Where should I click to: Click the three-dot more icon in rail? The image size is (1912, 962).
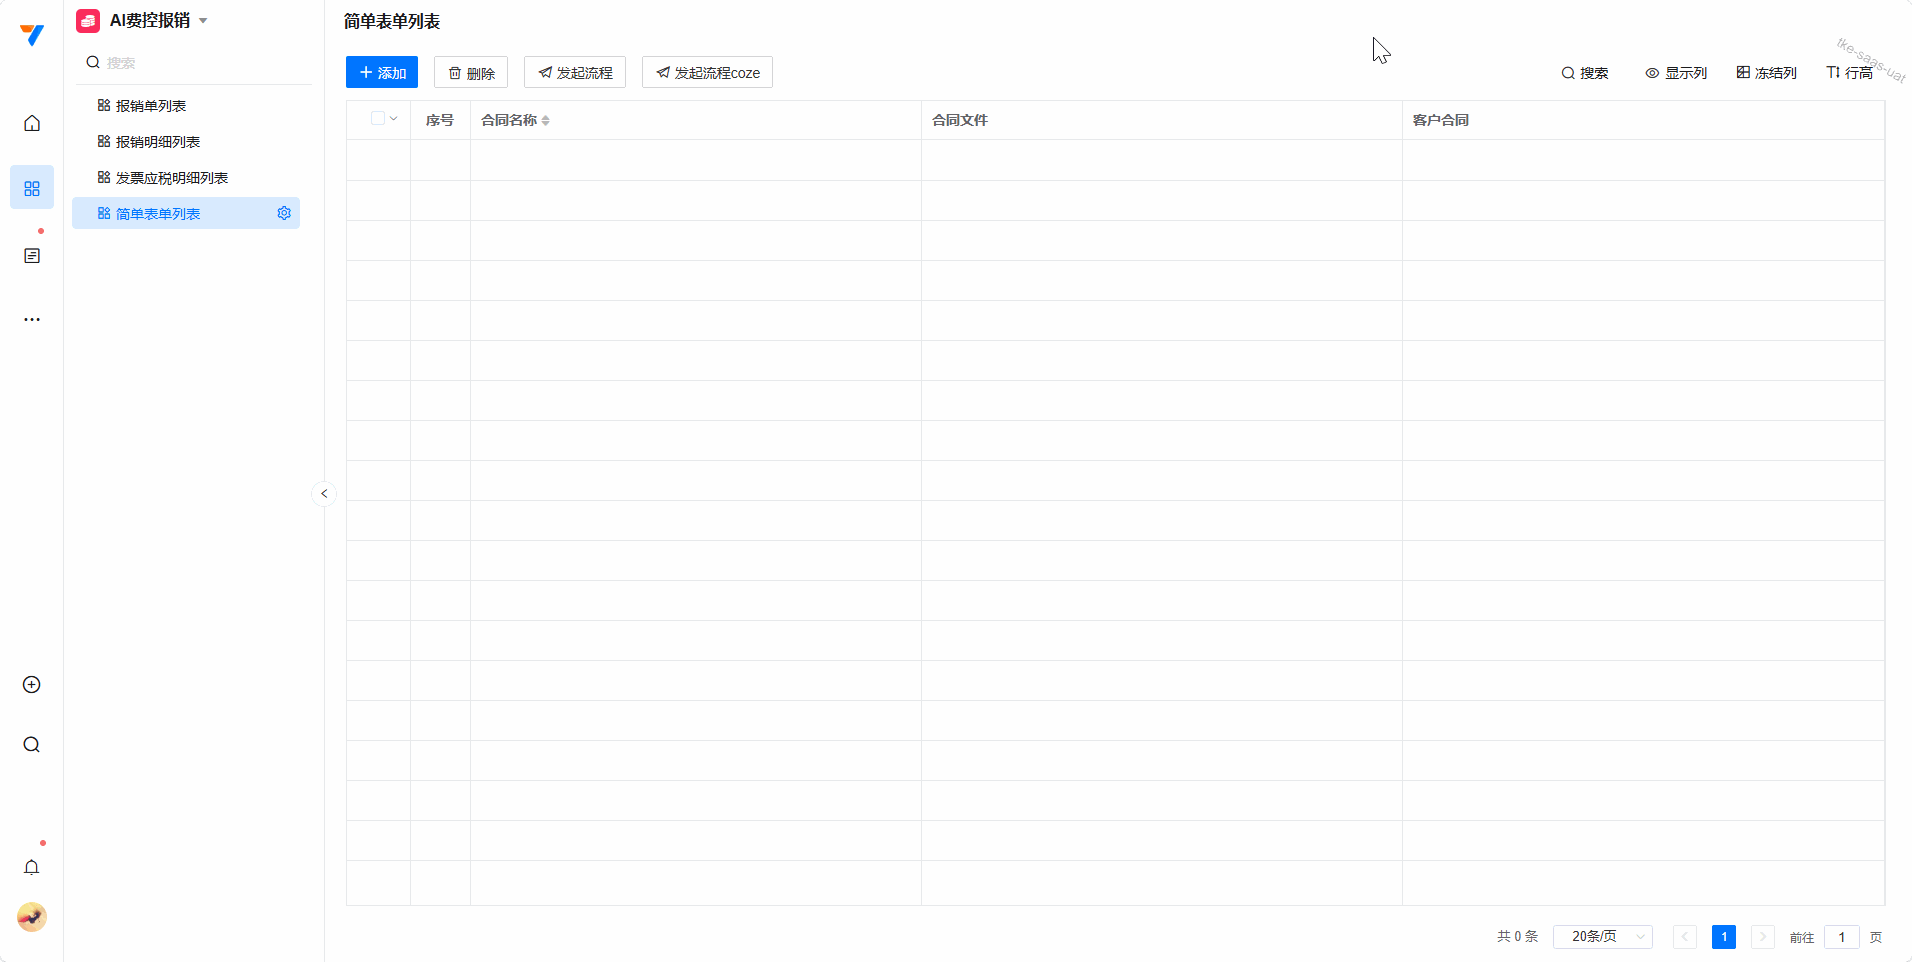click(32, 320)
